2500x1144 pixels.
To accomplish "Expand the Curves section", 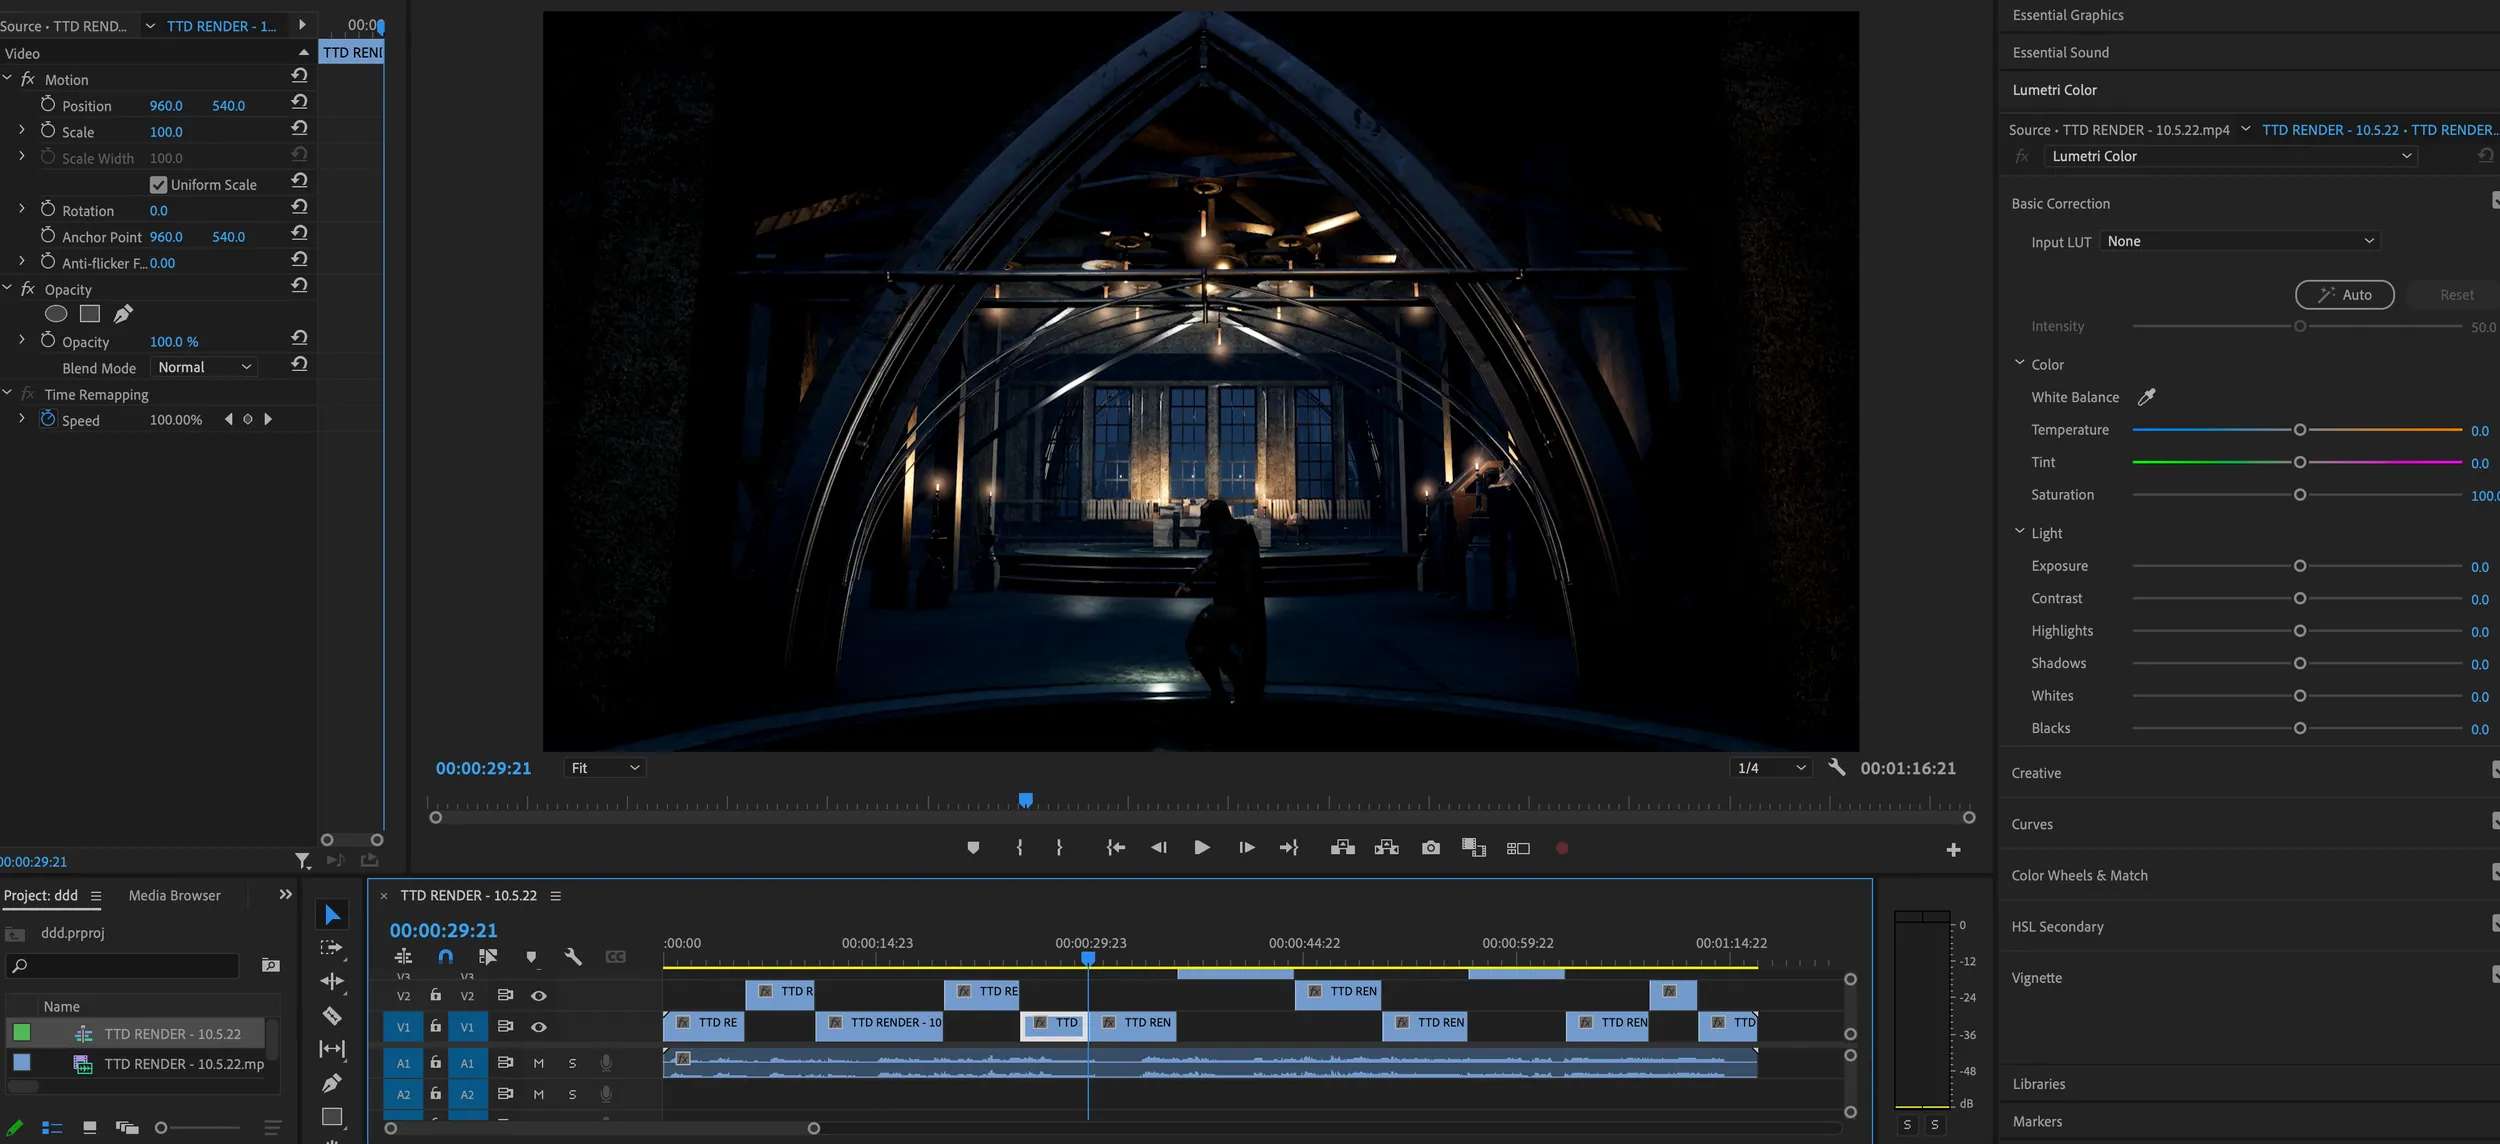I will tap(2032, 824).
